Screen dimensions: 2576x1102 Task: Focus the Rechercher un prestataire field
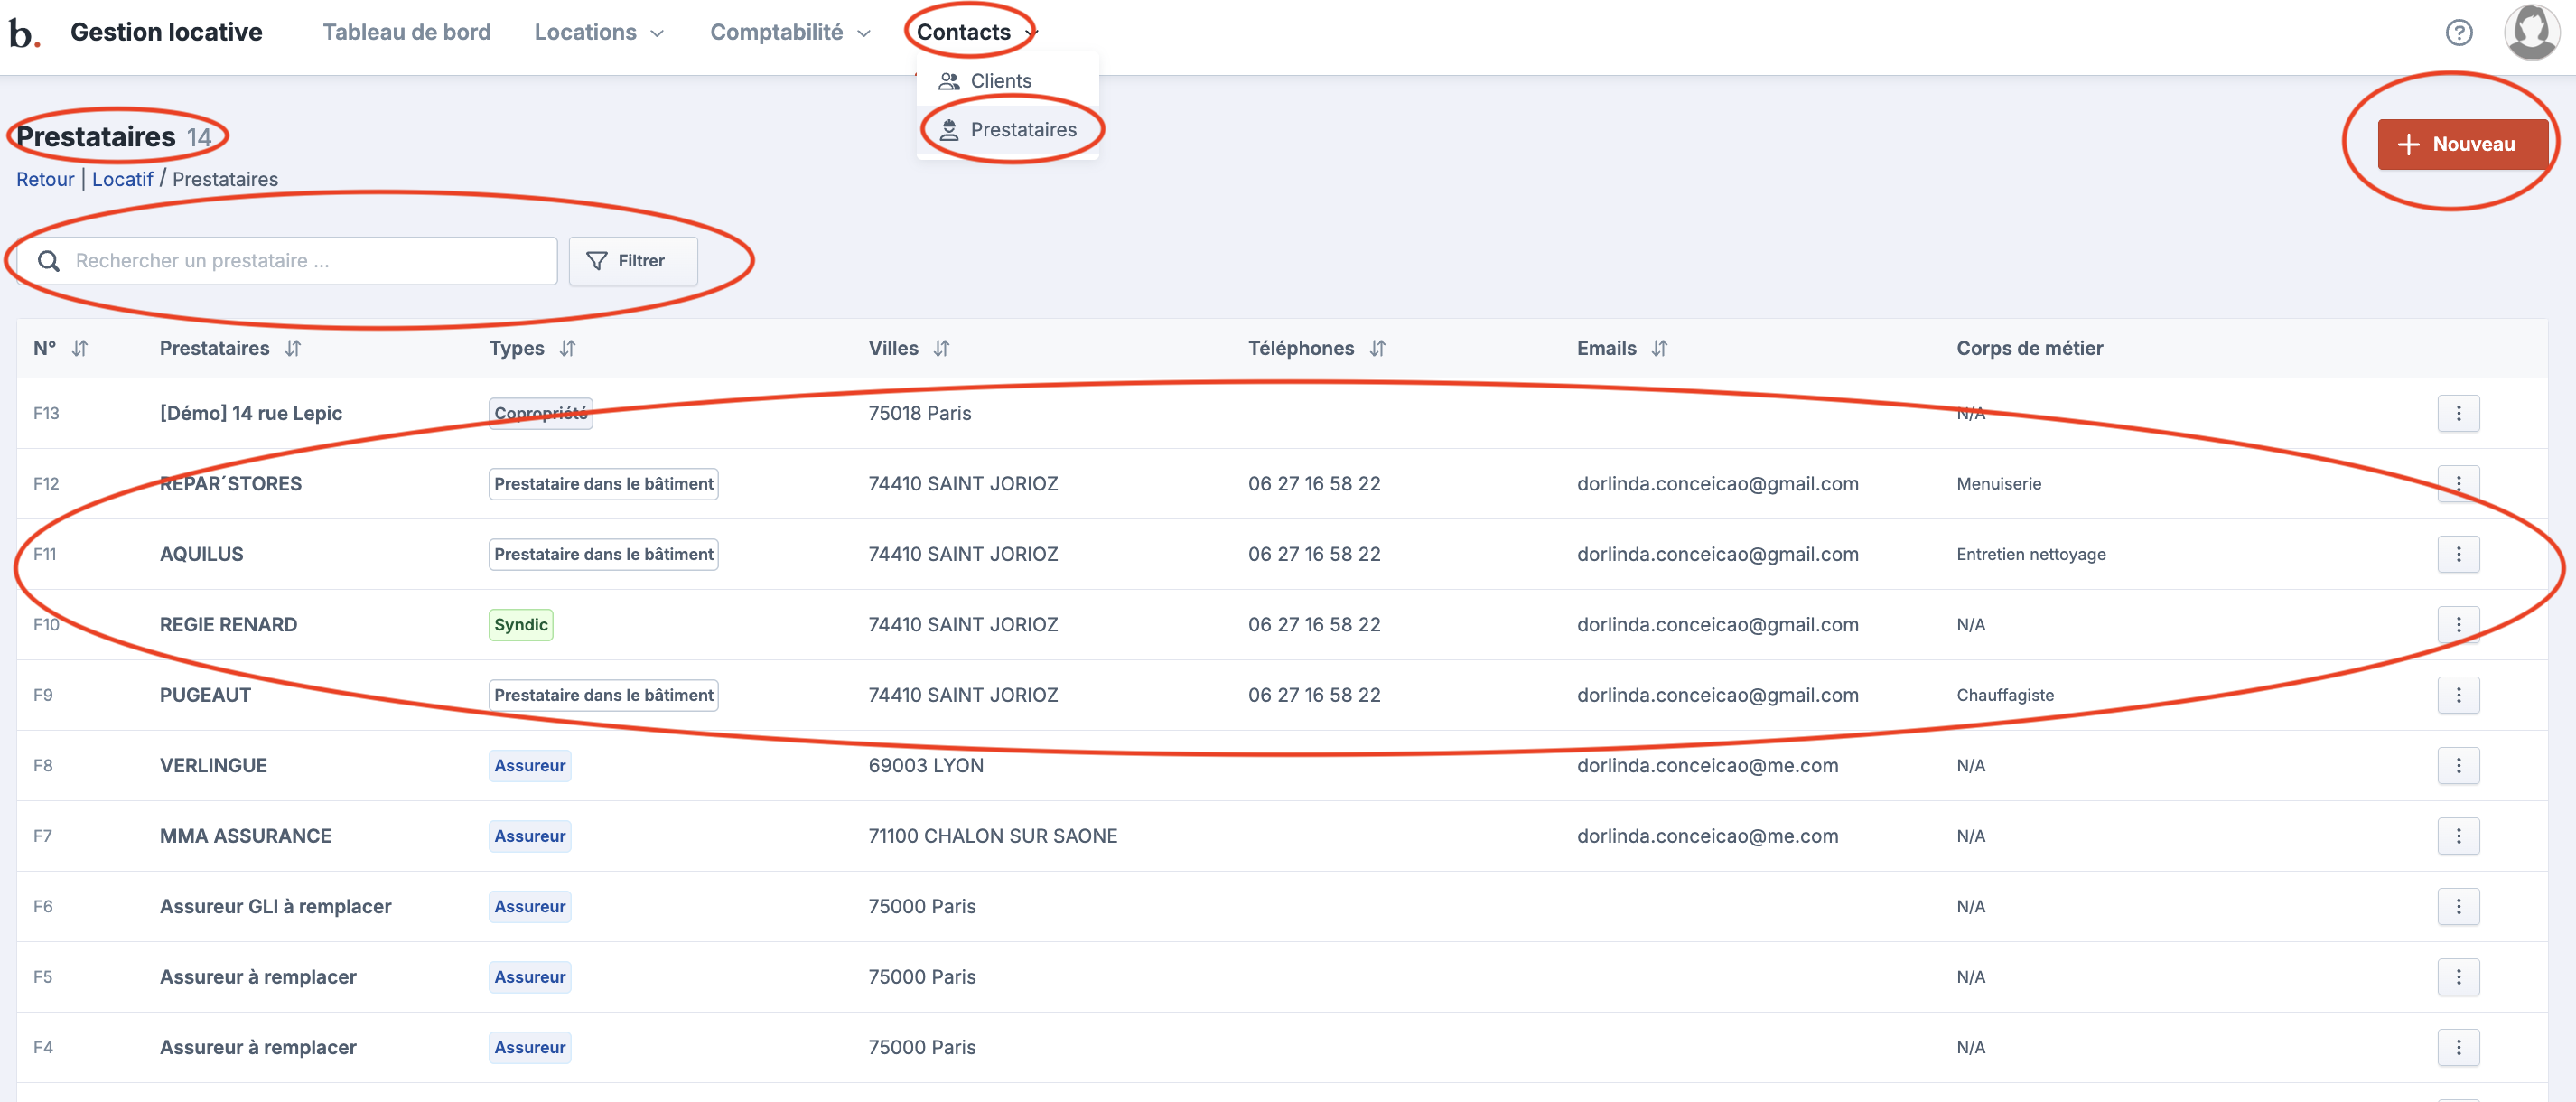(300, 261)
